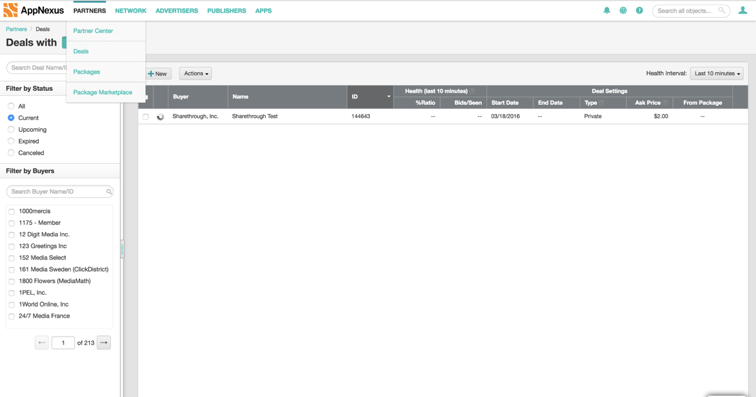Choose Package Marketplace from the menu

(103, 92)
